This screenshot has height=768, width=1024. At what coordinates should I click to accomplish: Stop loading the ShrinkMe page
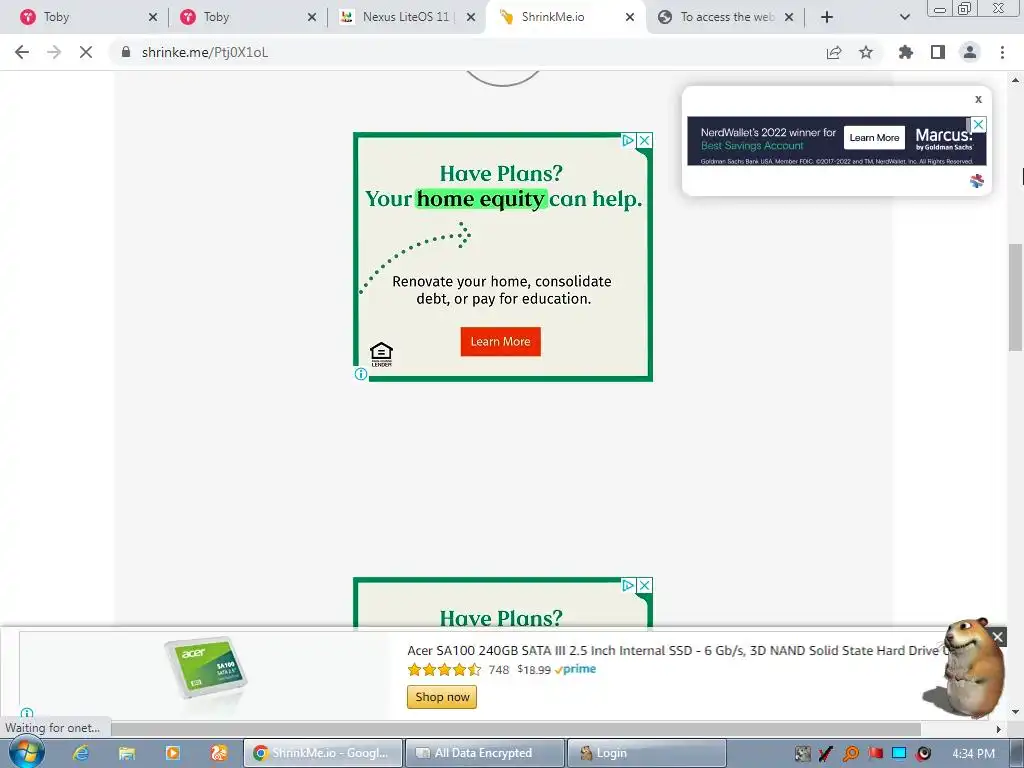86,52
